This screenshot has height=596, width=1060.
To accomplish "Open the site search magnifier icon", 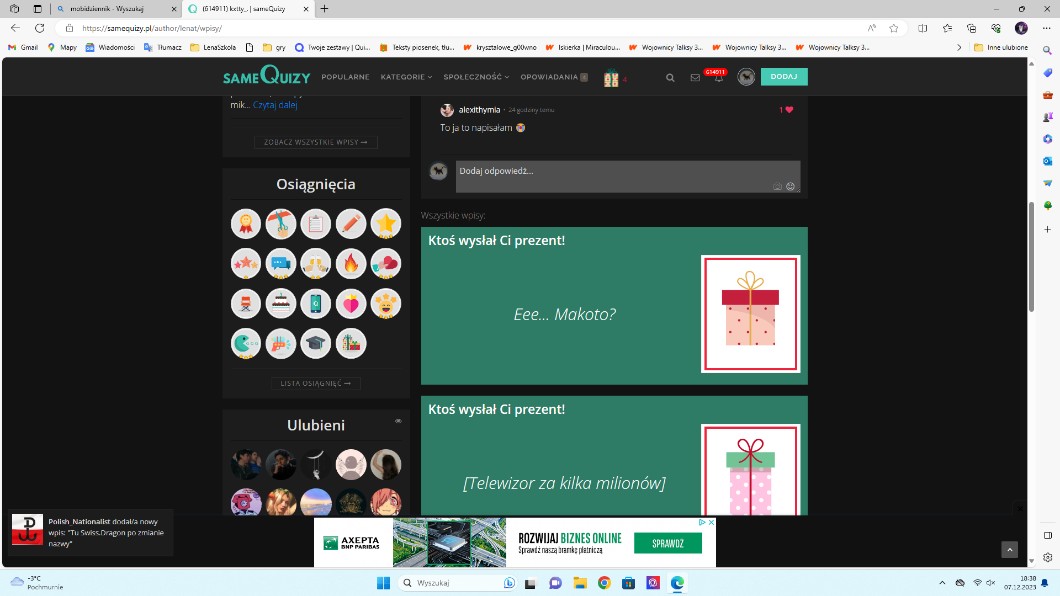I will [670, 77].
